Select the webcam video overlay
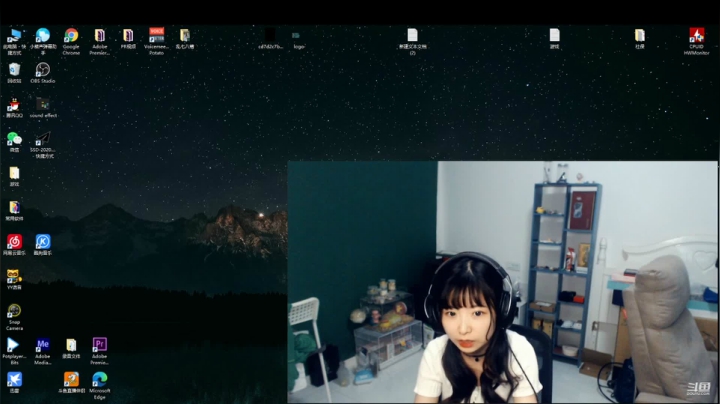 (502, 282)
